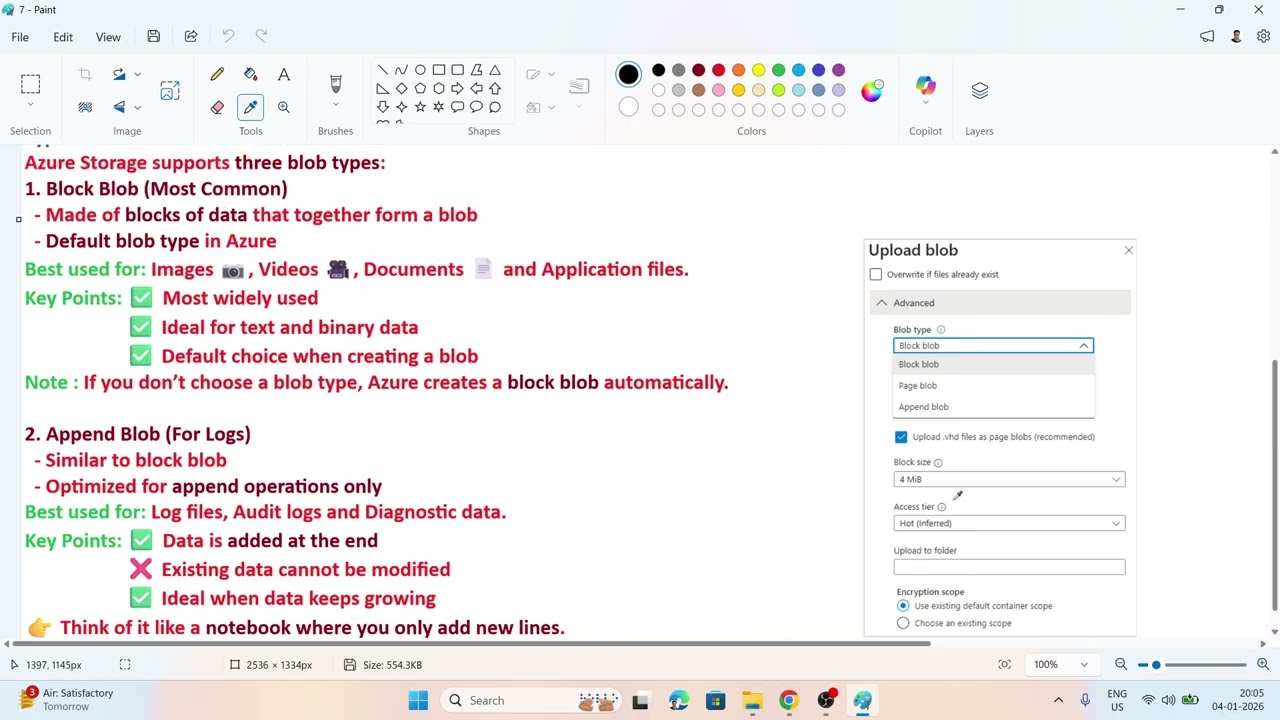The height and width of the screenshot is (720, 1280).
Task: Click the zoom slider handle
Action: pos(1156,665)
